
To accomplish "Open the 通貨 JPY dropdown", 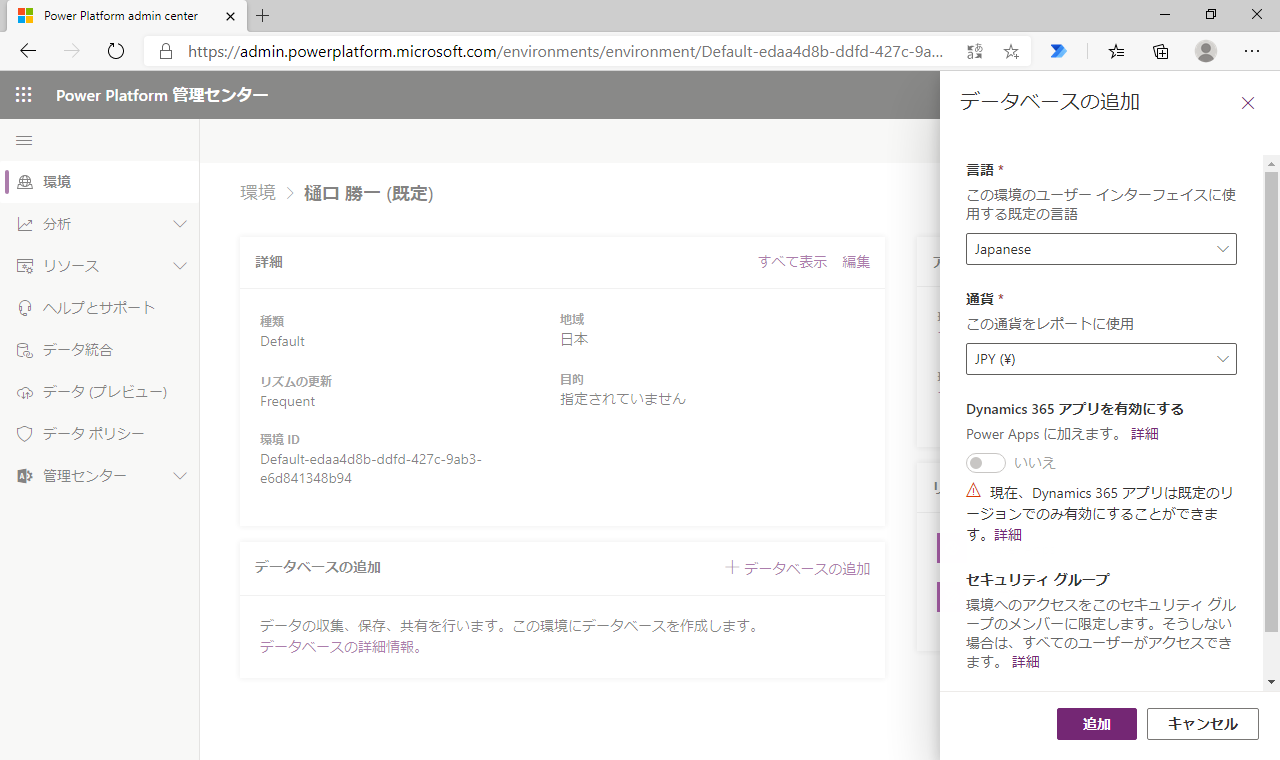I will coord(1101,359).
